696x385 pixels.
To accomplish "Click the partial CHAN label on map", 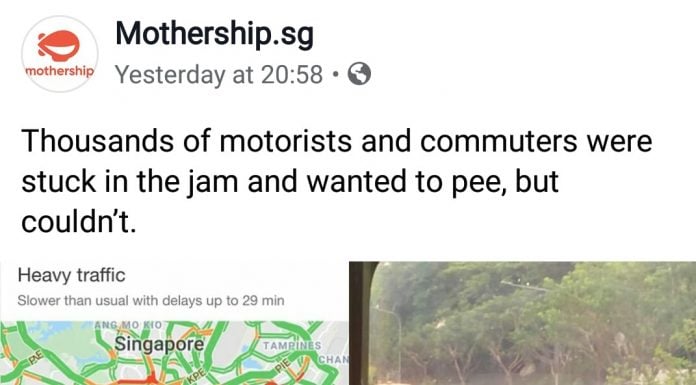I will click(x=334, y=359).
